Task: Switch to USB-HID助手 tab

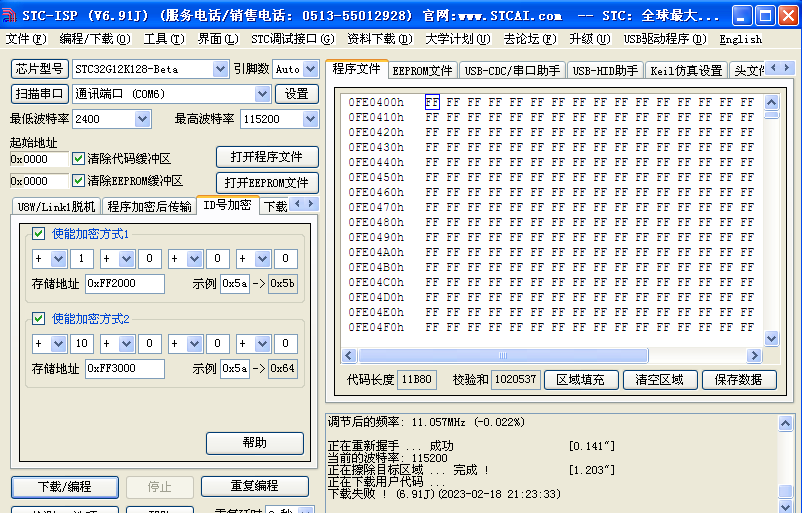Action: click(606, 71)
